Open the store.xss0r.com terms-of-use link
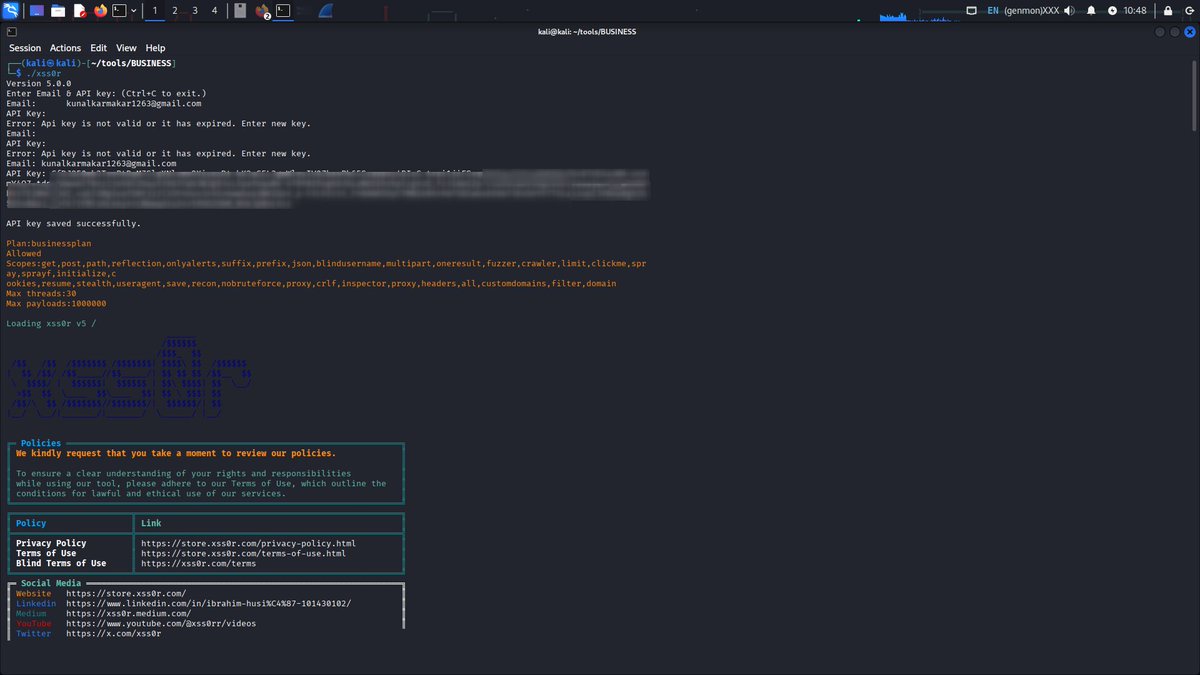Image resolution: width=1200 pixels, height=675 pixels. pyautogui.click(x=243, y=553)
